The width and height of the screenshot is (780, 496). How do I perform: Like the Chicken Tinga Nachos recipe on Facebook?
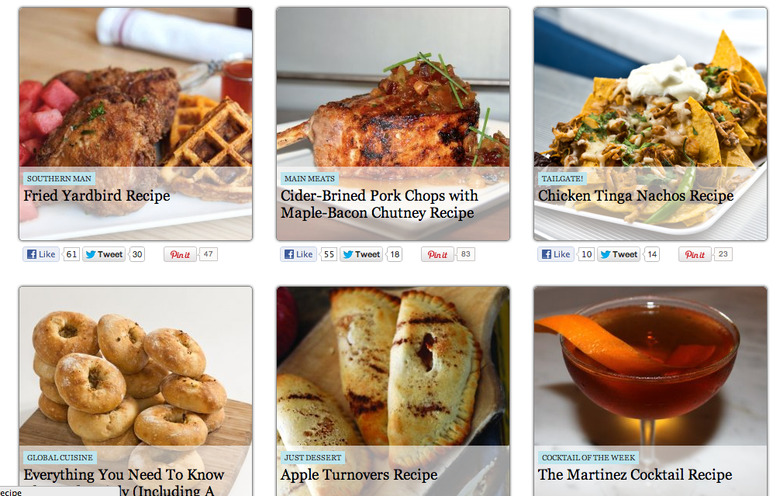(556, 254)
